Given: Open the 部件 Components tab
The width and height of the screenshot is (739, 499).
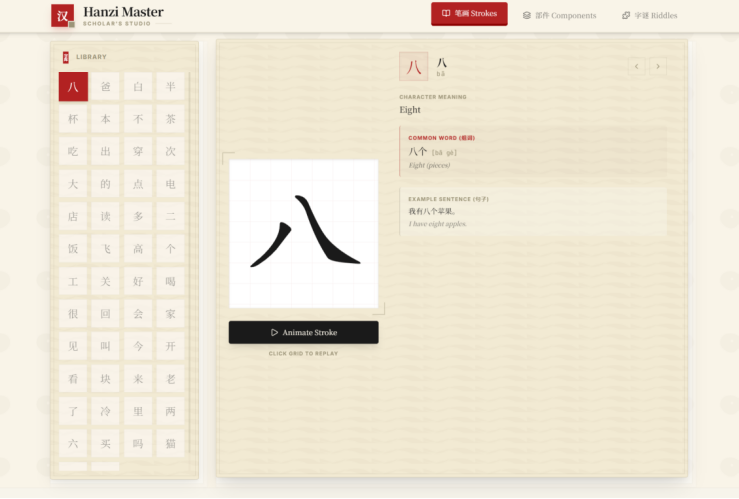Looking at the screenshot, I should click(559, 16).
